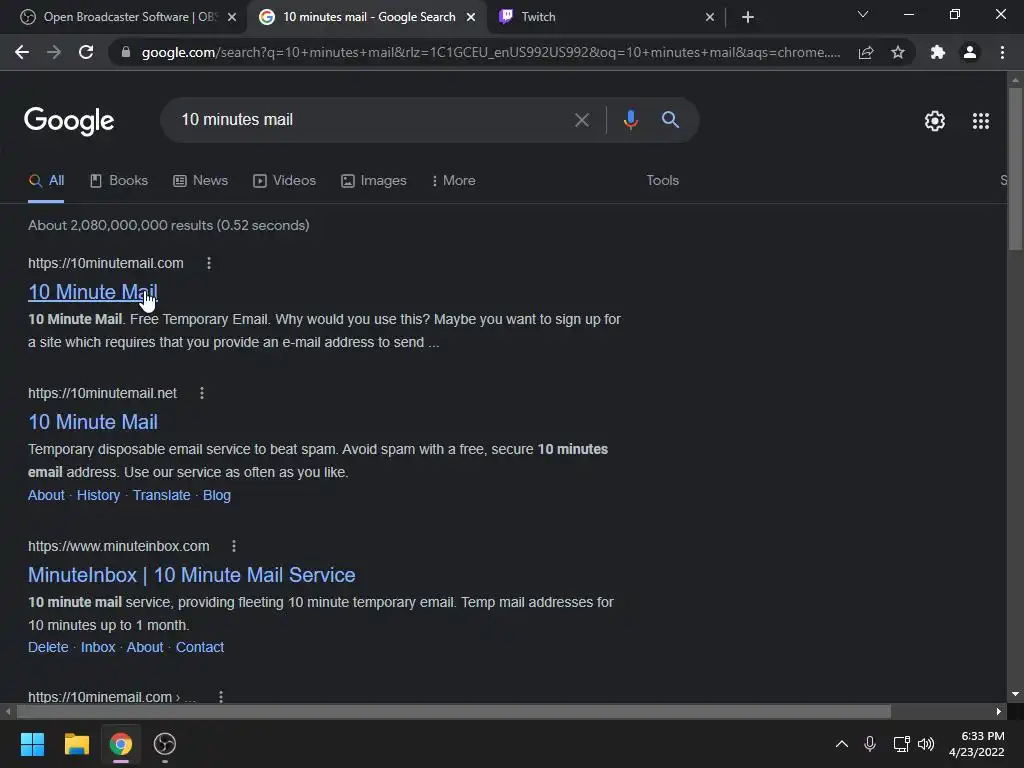Image resolution: width=1024 pixels, height=768 pixels.
Task: Open options for the minuteinbox.com result
Action: (234, 546)
